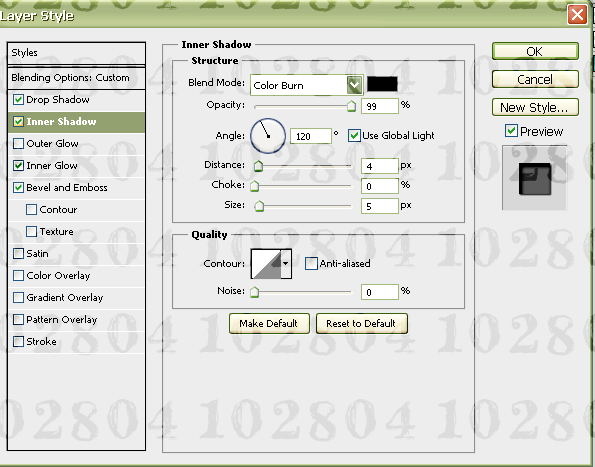
Task: Click the OK button
Action: pyautogui.click(x=535, y=51)
